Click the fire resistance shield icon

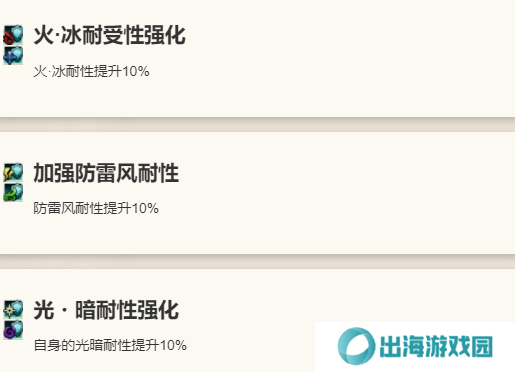pos(13,35)
